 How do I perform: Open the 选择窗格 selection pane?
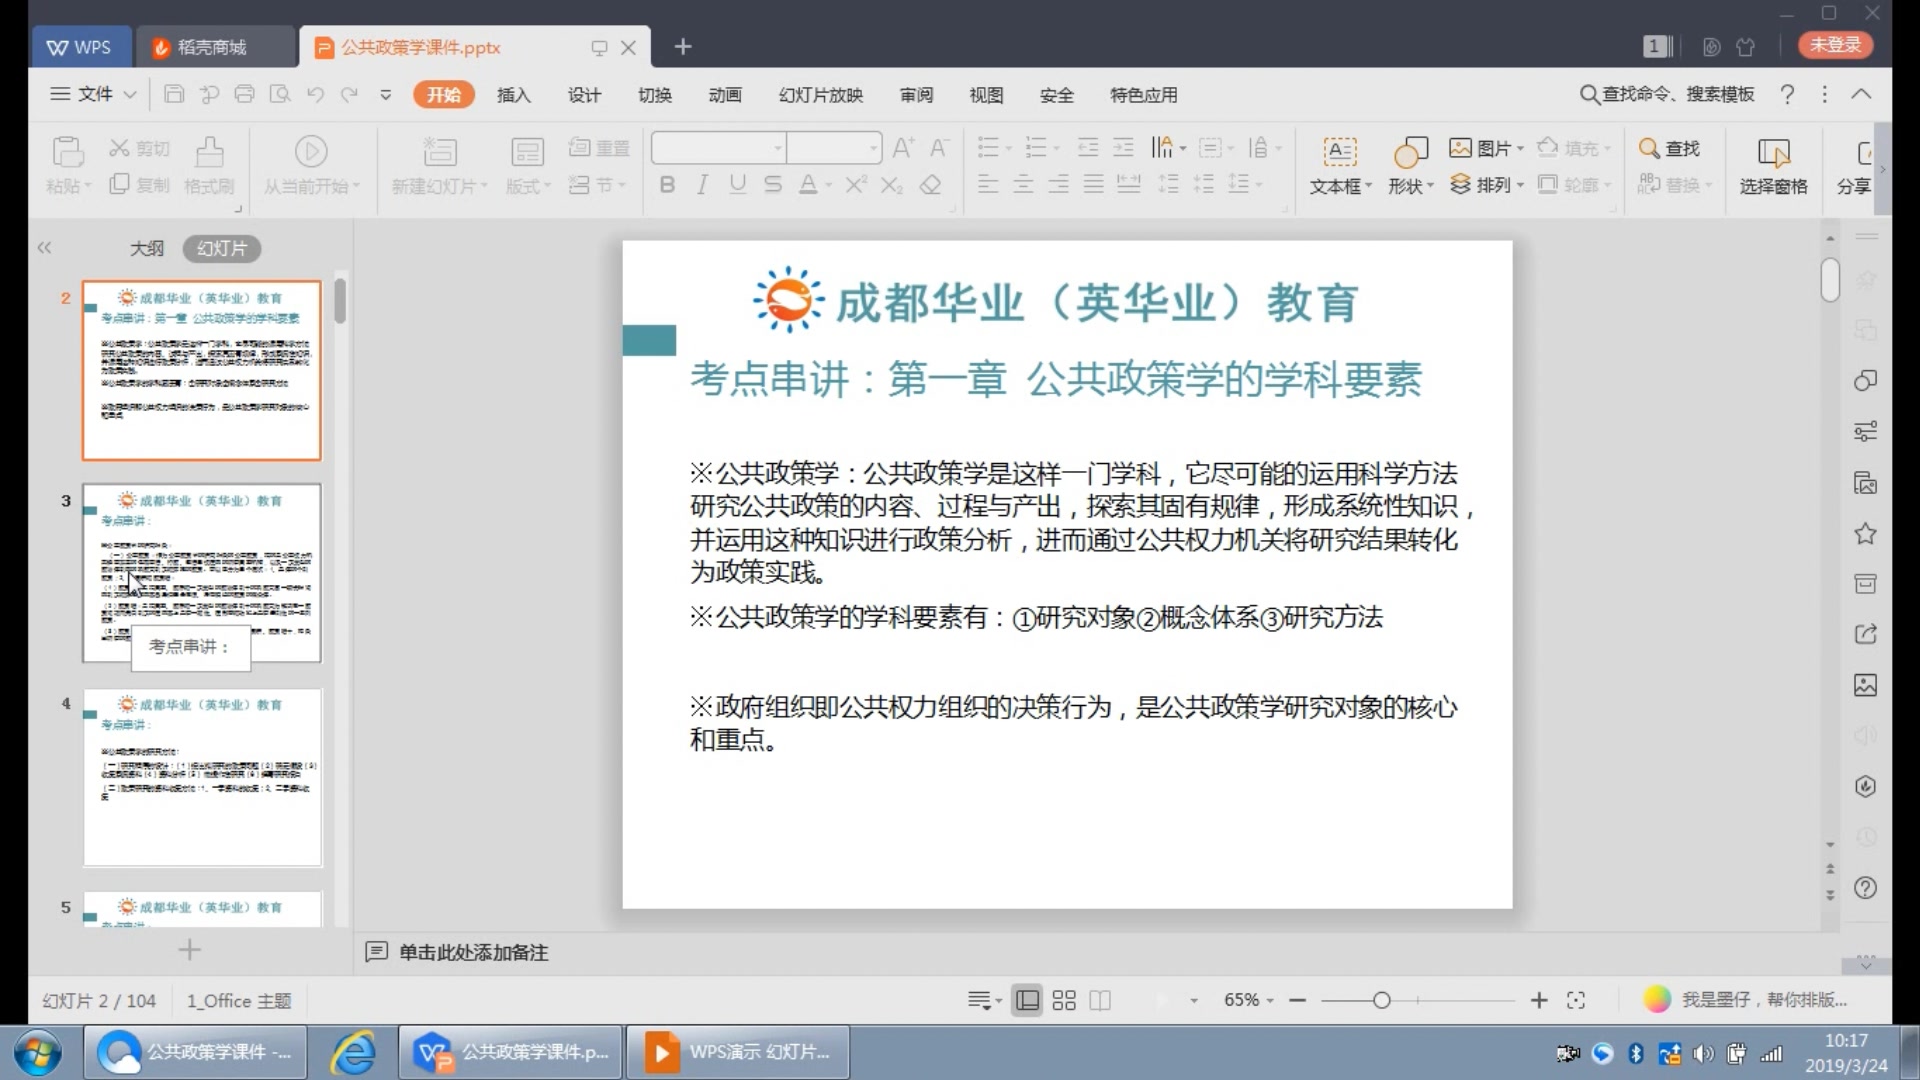1773,166
